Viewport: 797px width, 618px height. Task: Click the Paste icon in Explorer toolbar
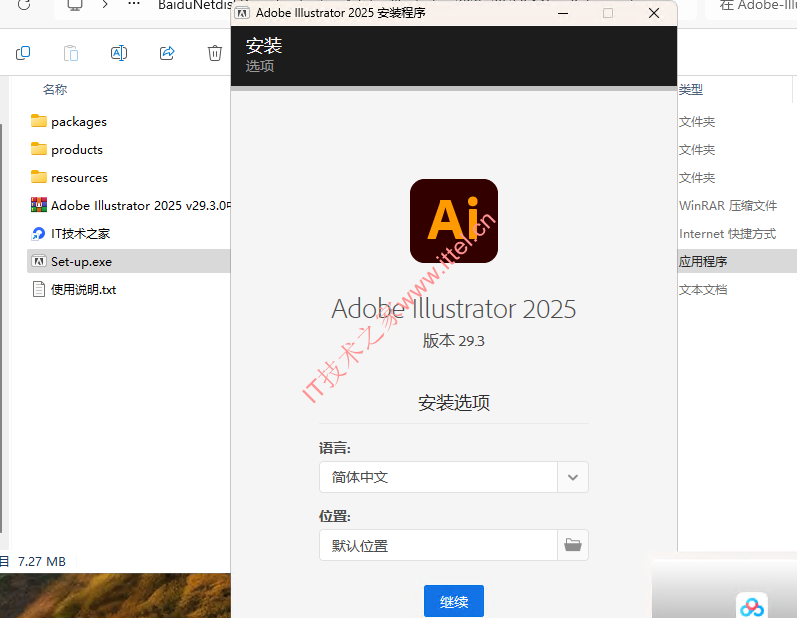pos(71,53)
